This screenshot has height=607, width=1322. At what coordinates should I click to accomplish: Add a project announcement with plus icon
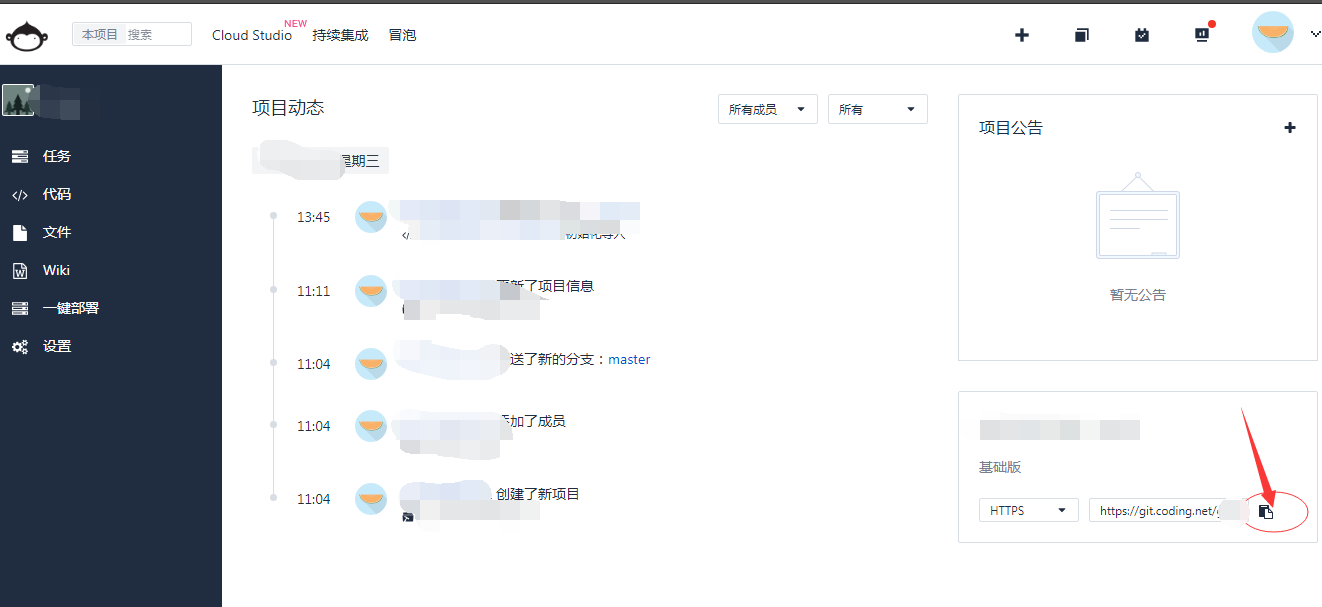pyautogui.click(x=1290, y=127)
